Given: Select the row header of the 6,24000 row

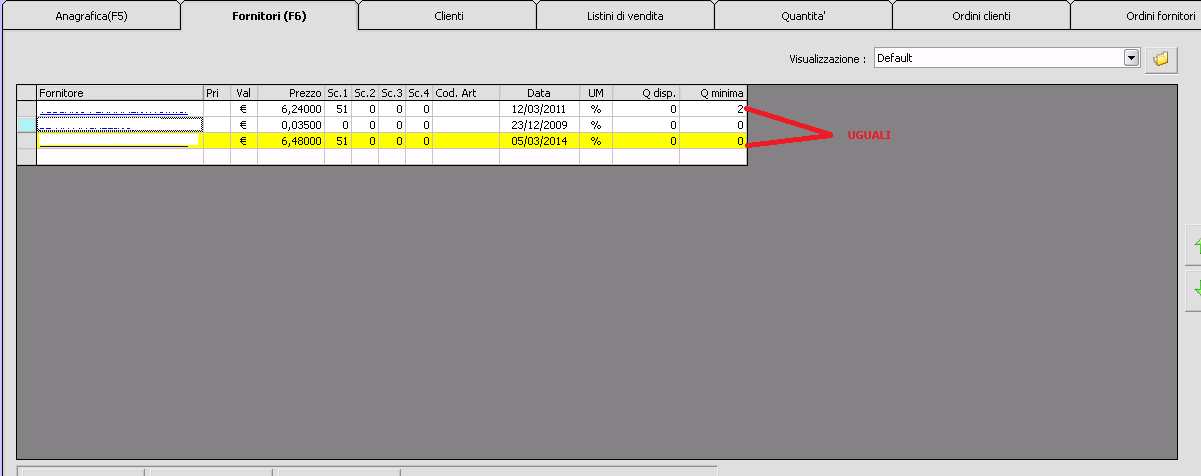Looking at the screenshot, I should point(27,109).
